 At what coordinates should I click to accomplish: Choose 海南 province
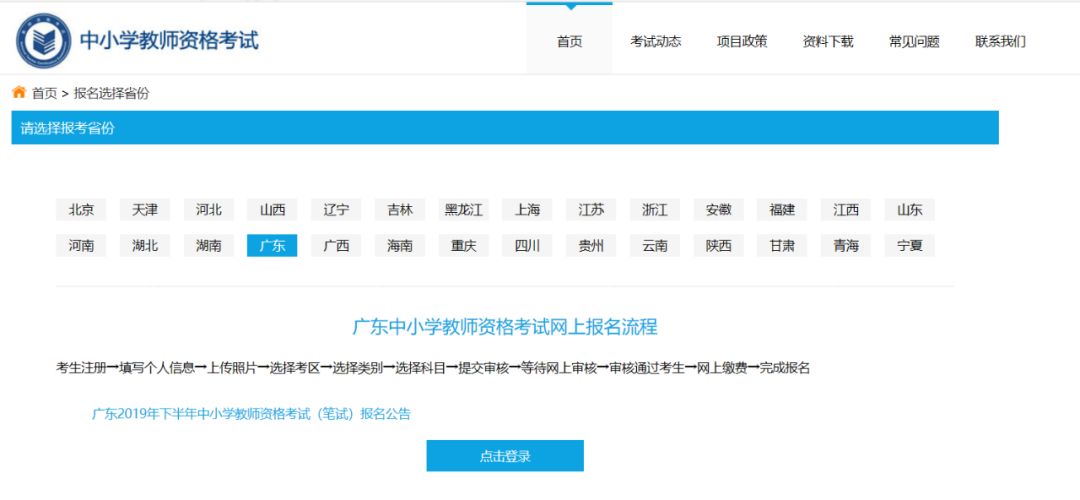click(x=400, y=246)
